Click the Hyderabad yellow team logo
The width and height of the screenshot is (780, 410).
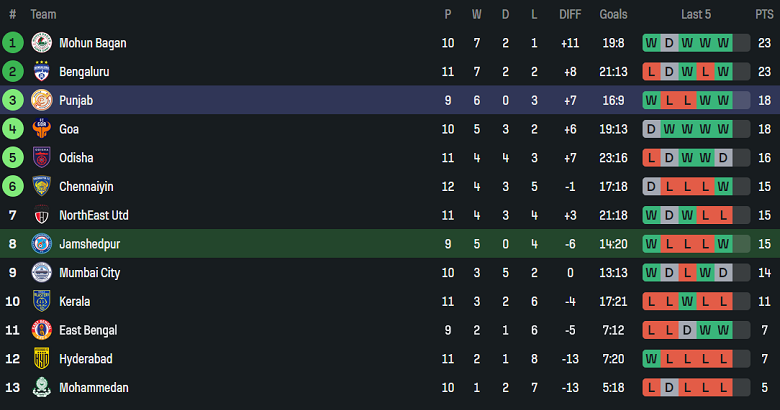42,359
